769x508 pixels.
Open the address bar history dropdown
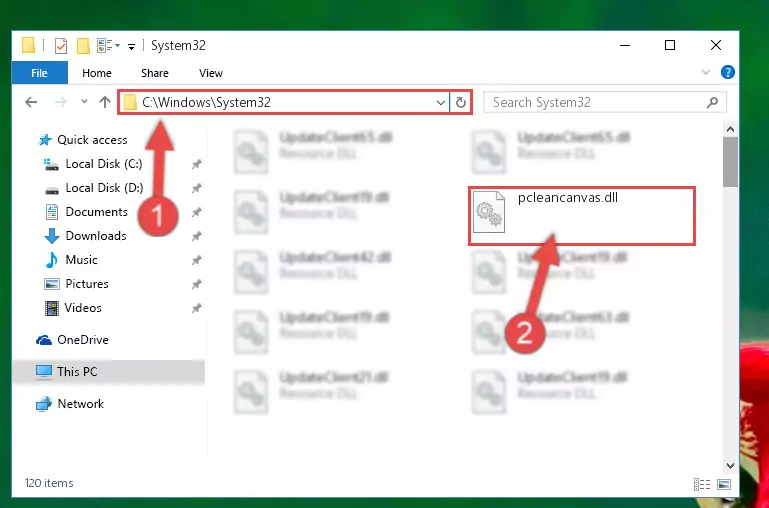pyautogui.click(x=440, y=102)
